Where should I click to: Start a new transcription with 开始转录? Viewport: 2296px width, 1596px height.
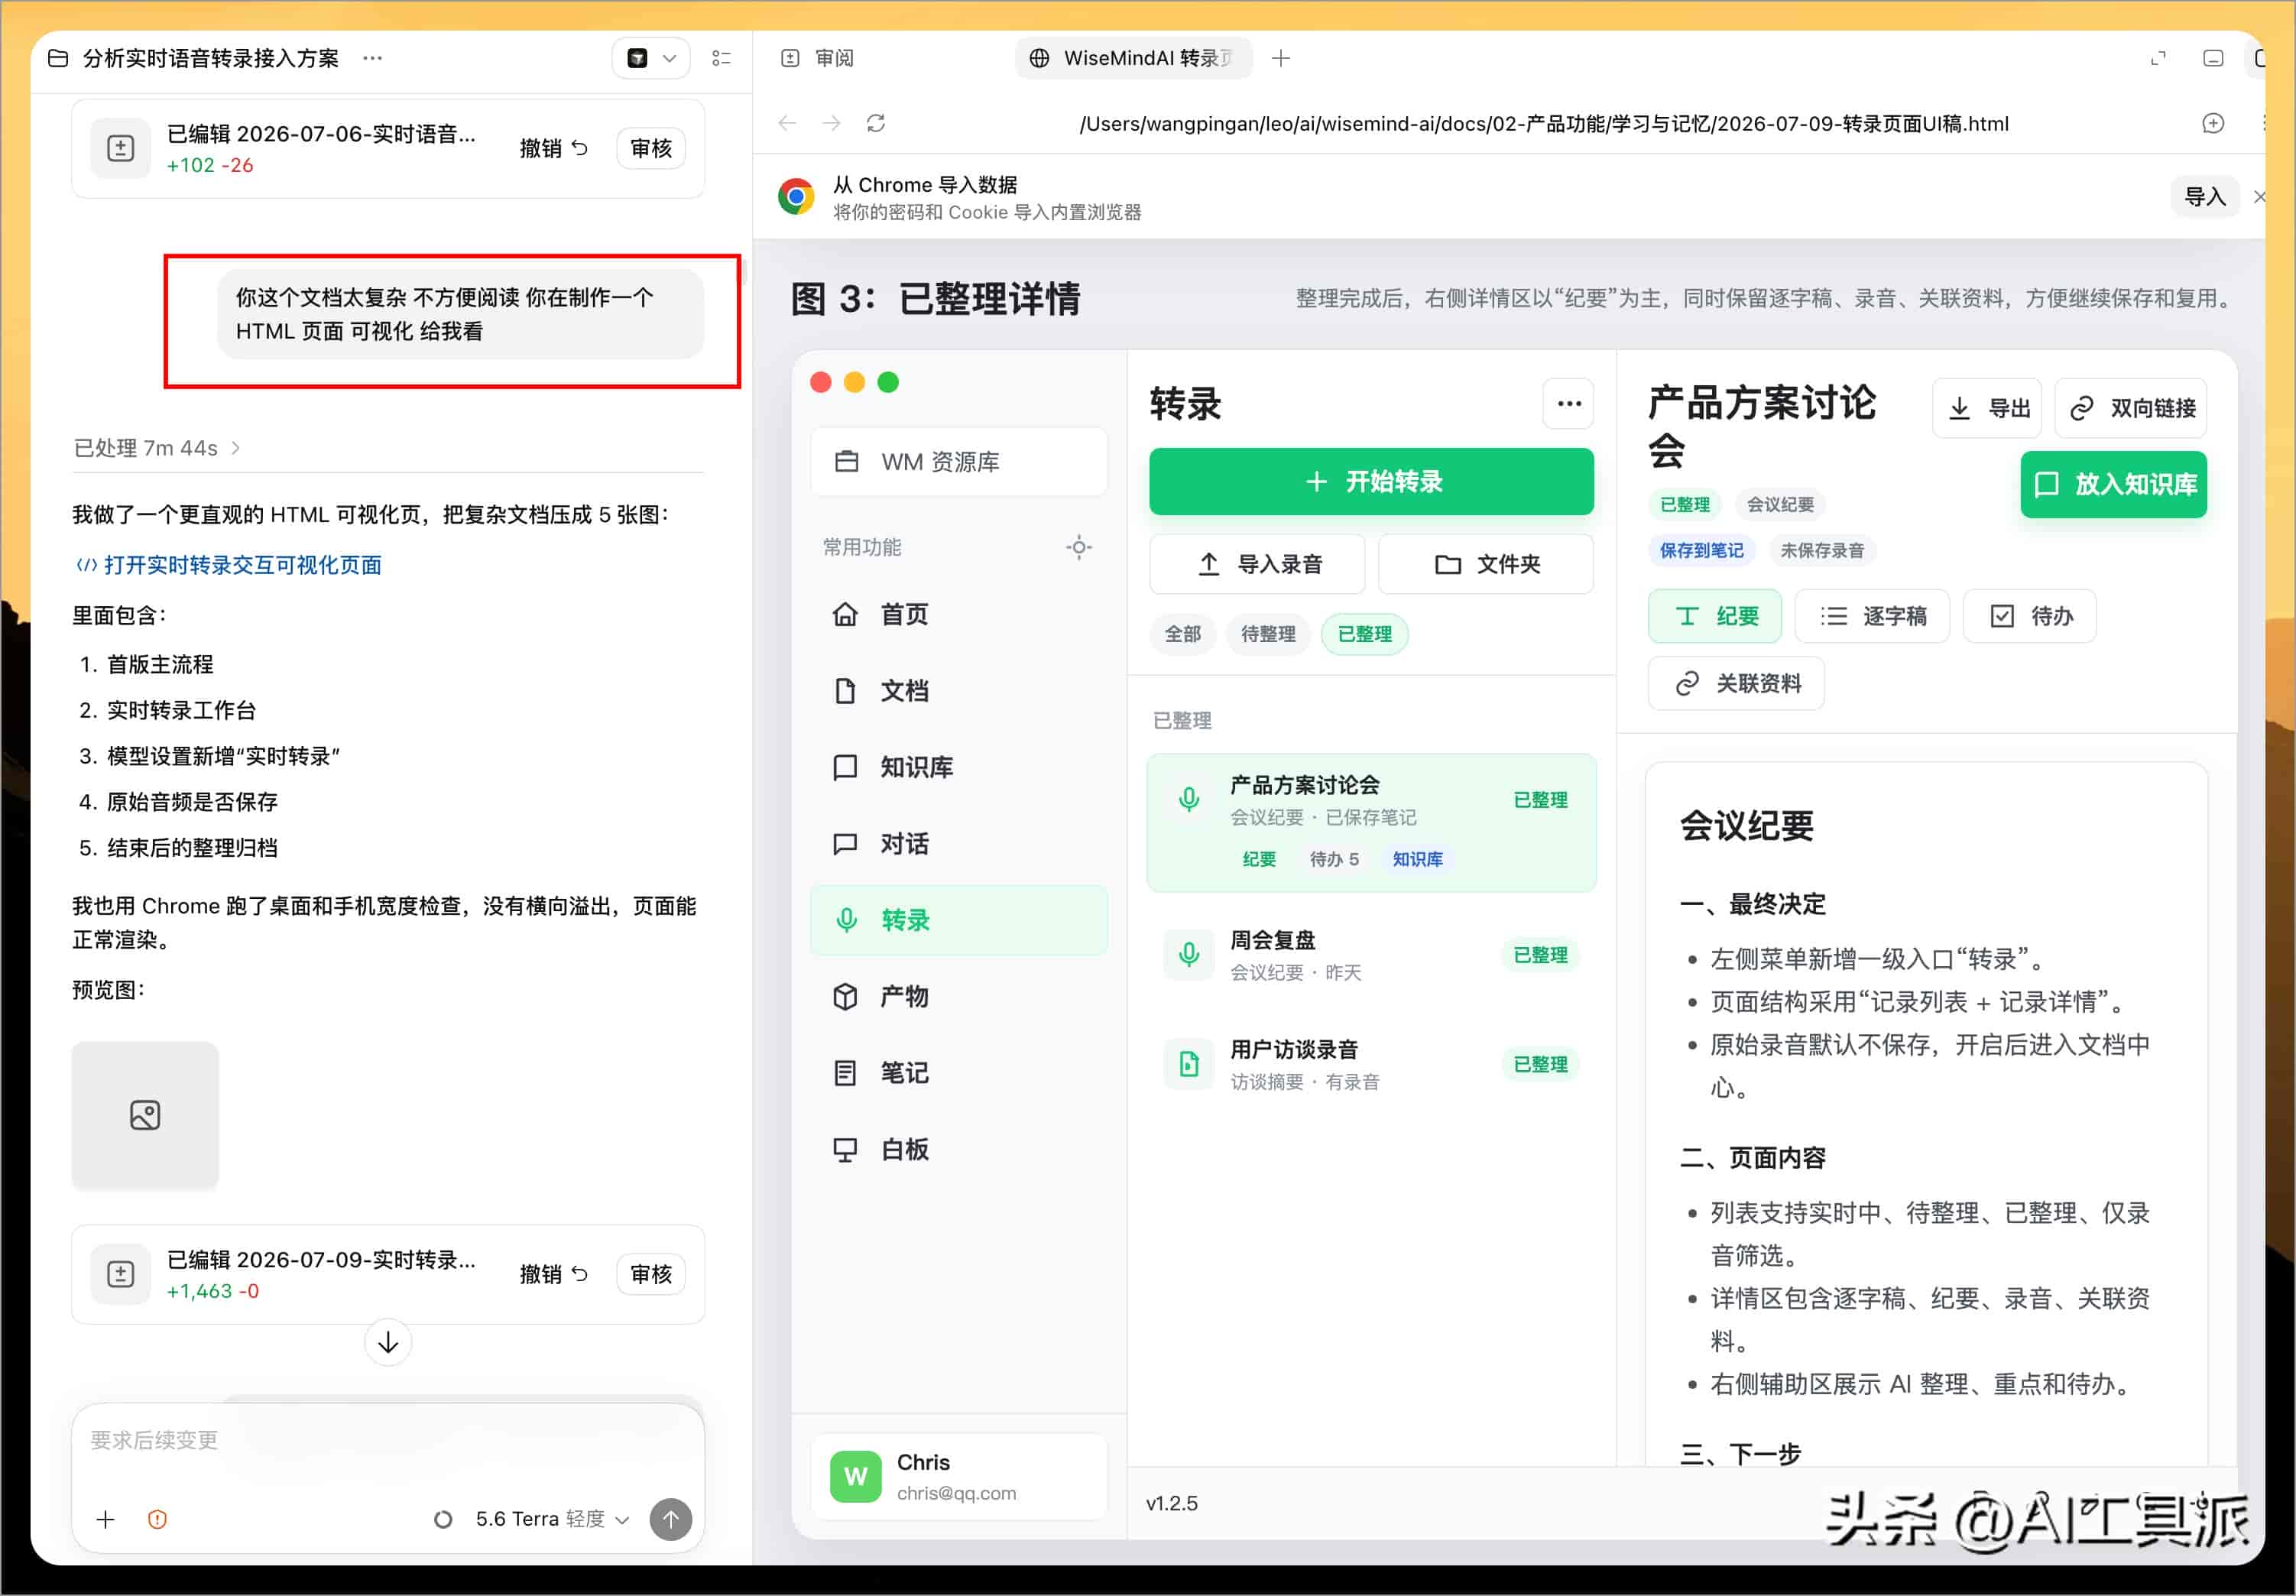pyautogui.click(x=1371, y=482)
